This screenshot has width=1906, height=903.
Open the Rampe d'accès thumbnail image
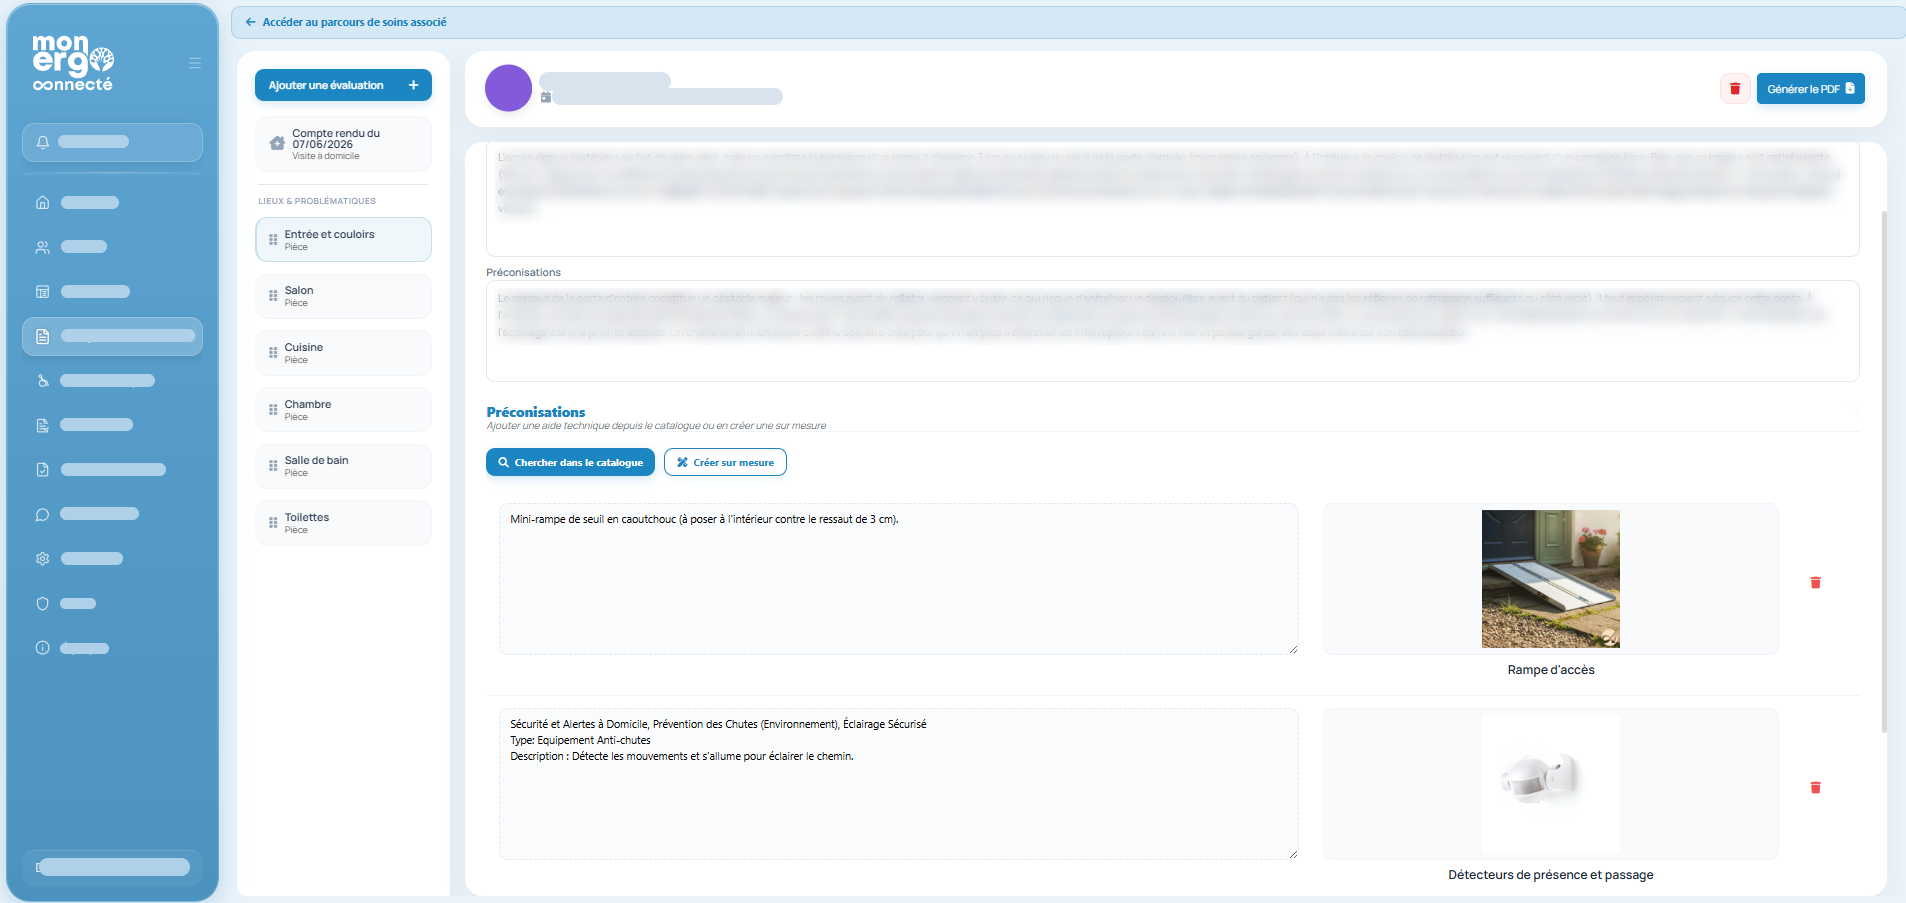click(x=1550, y=579)
